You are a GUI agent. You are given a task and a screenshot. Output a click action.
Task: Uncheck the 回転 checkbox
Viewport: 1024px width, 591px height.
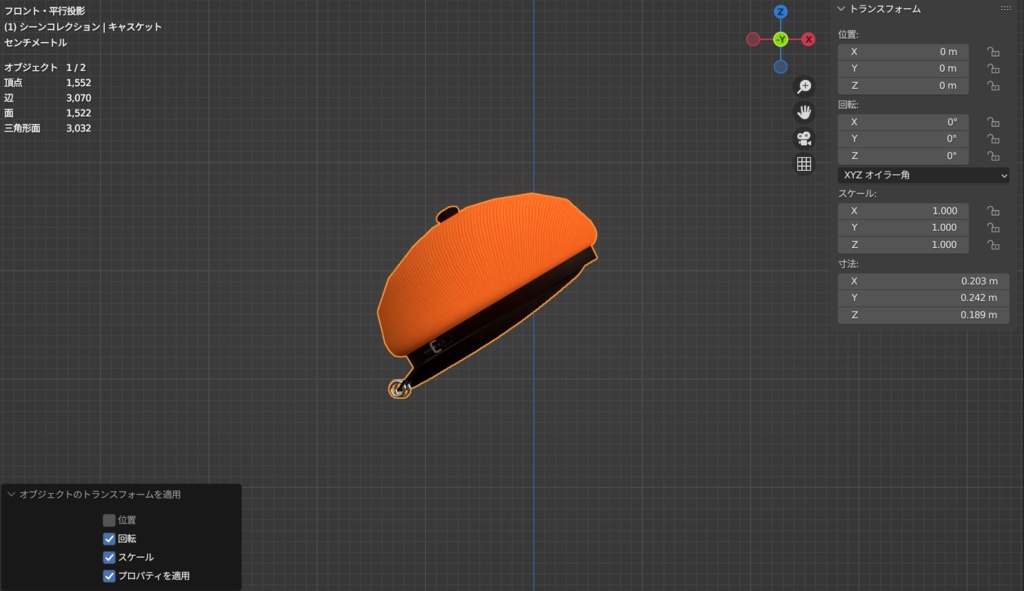coord(109,539)
